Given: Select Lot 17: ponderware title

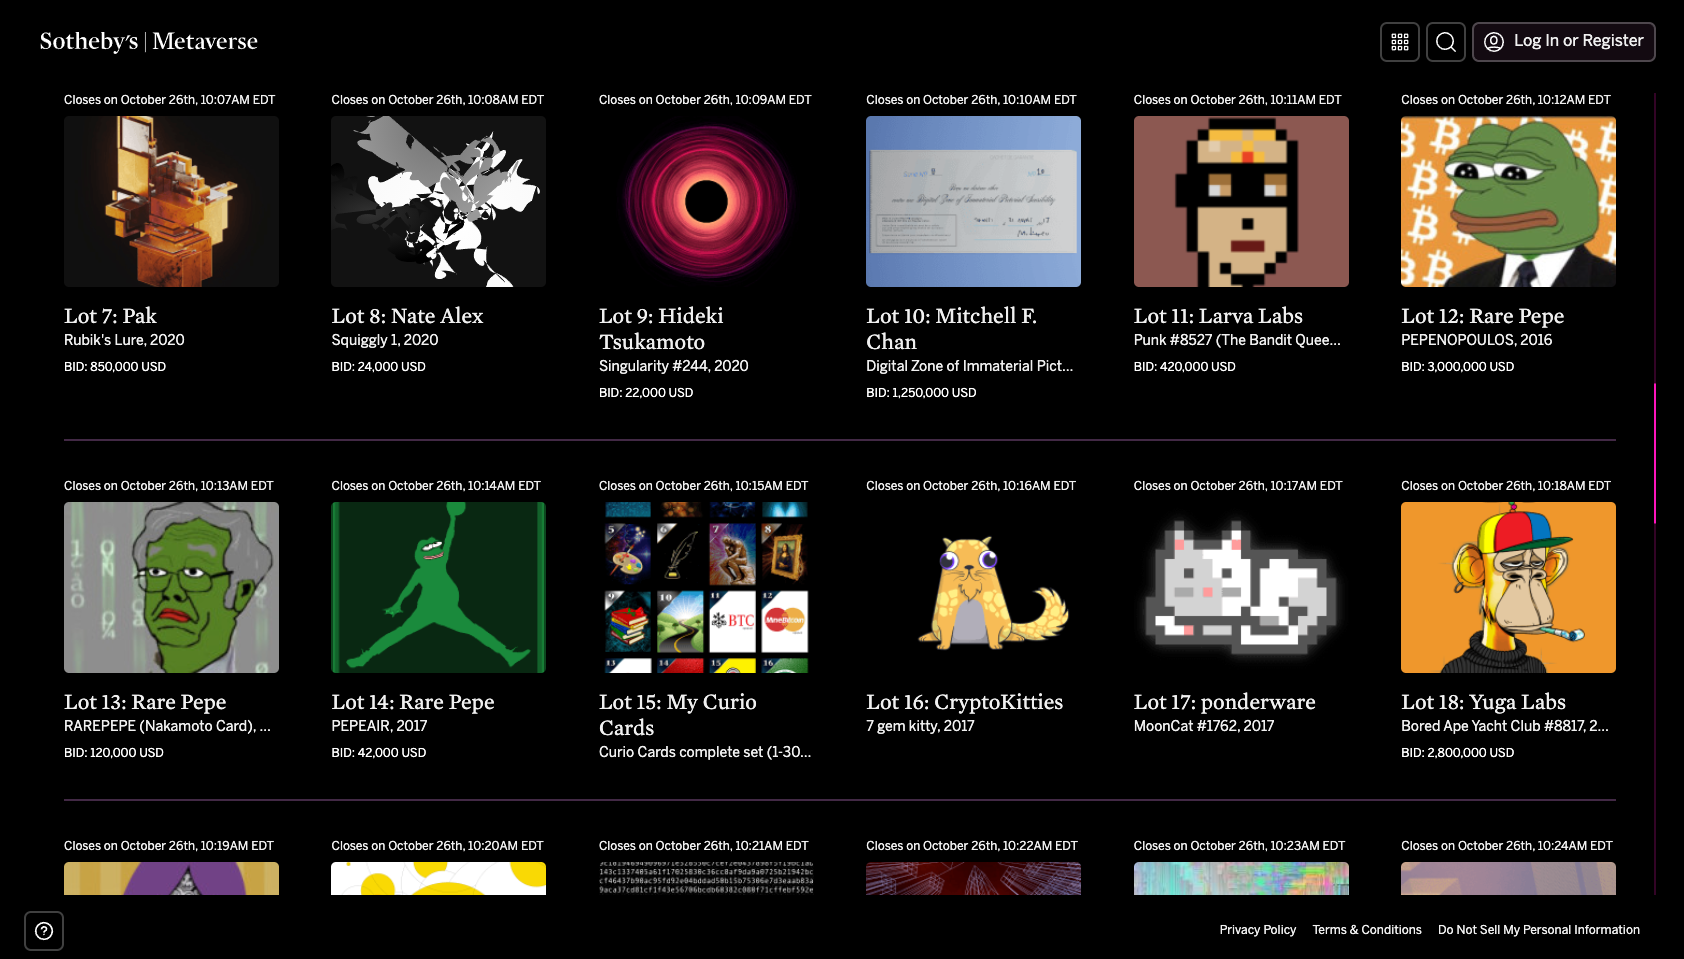Looking at the screenshot, I should pyautogui.click(x=1224, y=702).
